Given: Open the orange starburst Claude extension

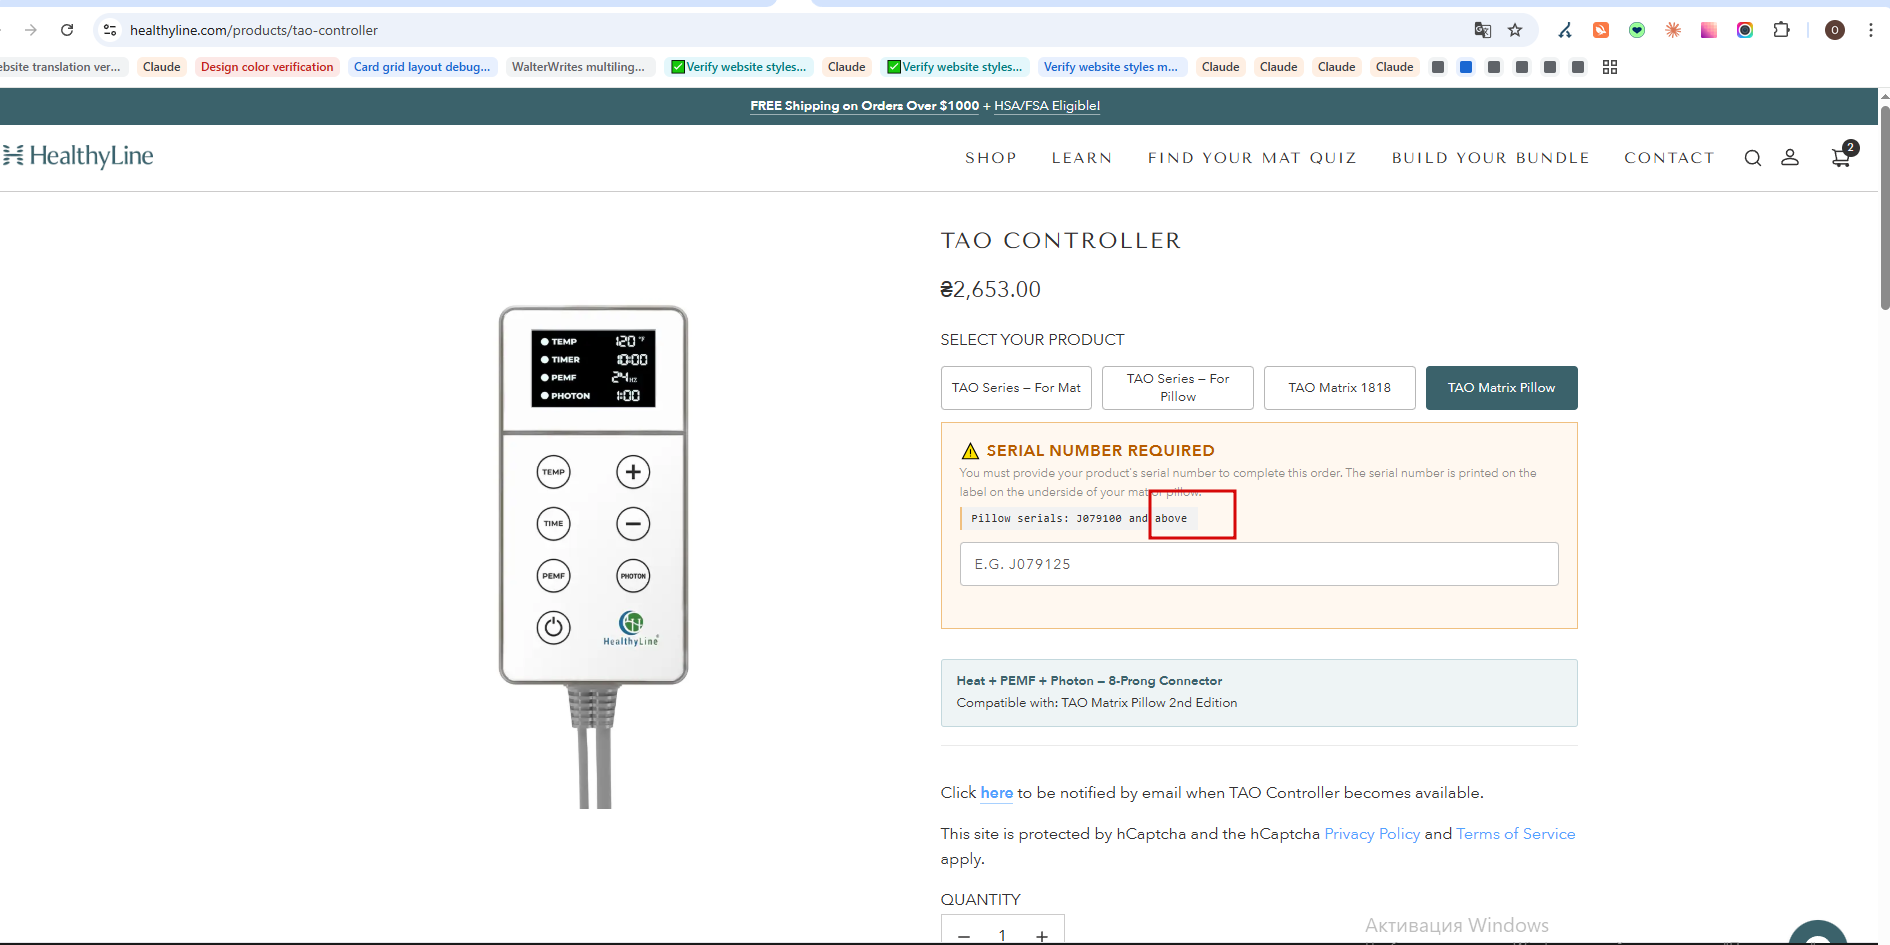Looking at the screenshot, I should pyautogui.click(x=1673, y=30).
